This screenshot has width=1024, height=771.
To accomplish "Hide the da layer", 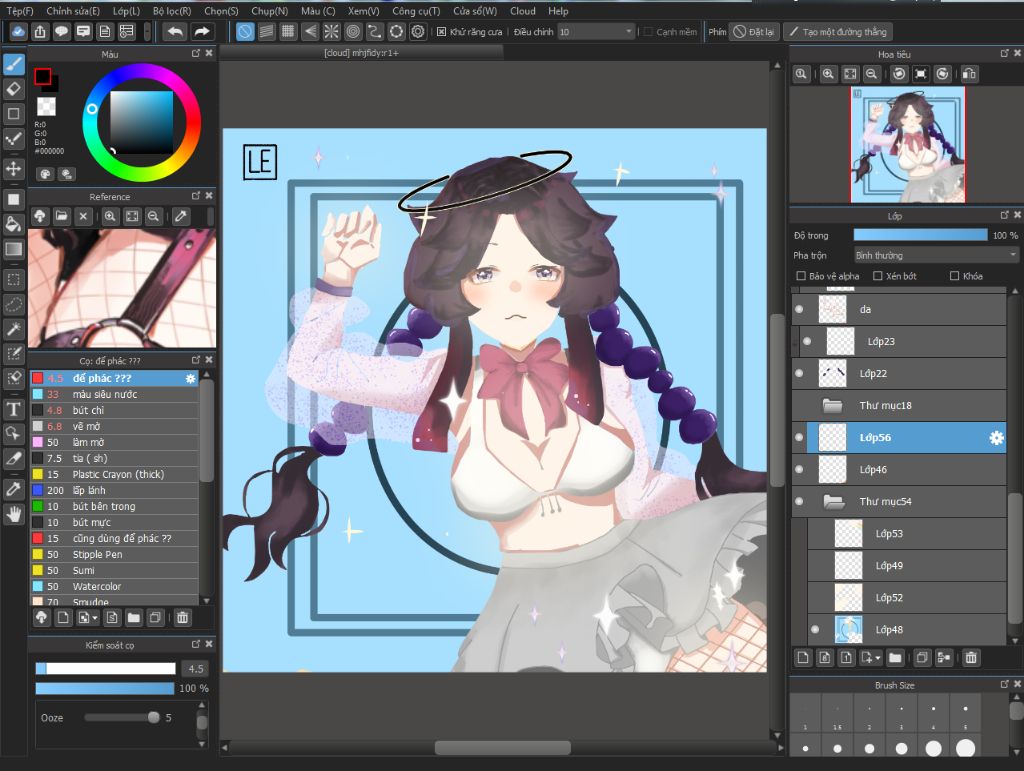I will pos(799,309).
